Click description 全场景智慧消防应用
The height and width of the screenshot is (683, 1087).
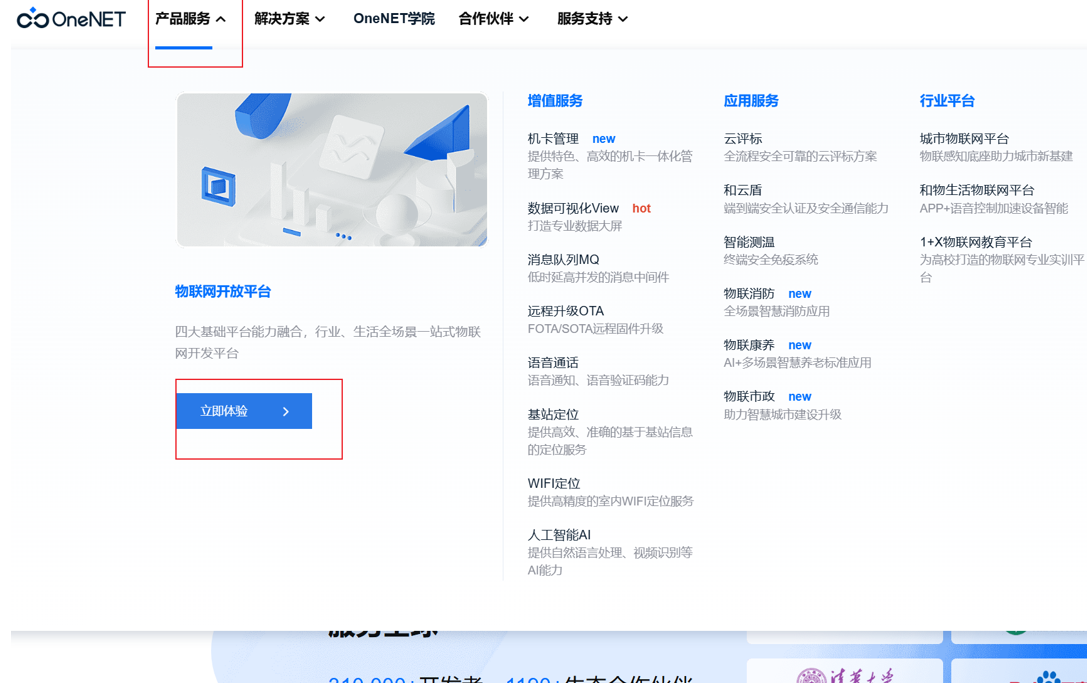[x=776, y=311]
